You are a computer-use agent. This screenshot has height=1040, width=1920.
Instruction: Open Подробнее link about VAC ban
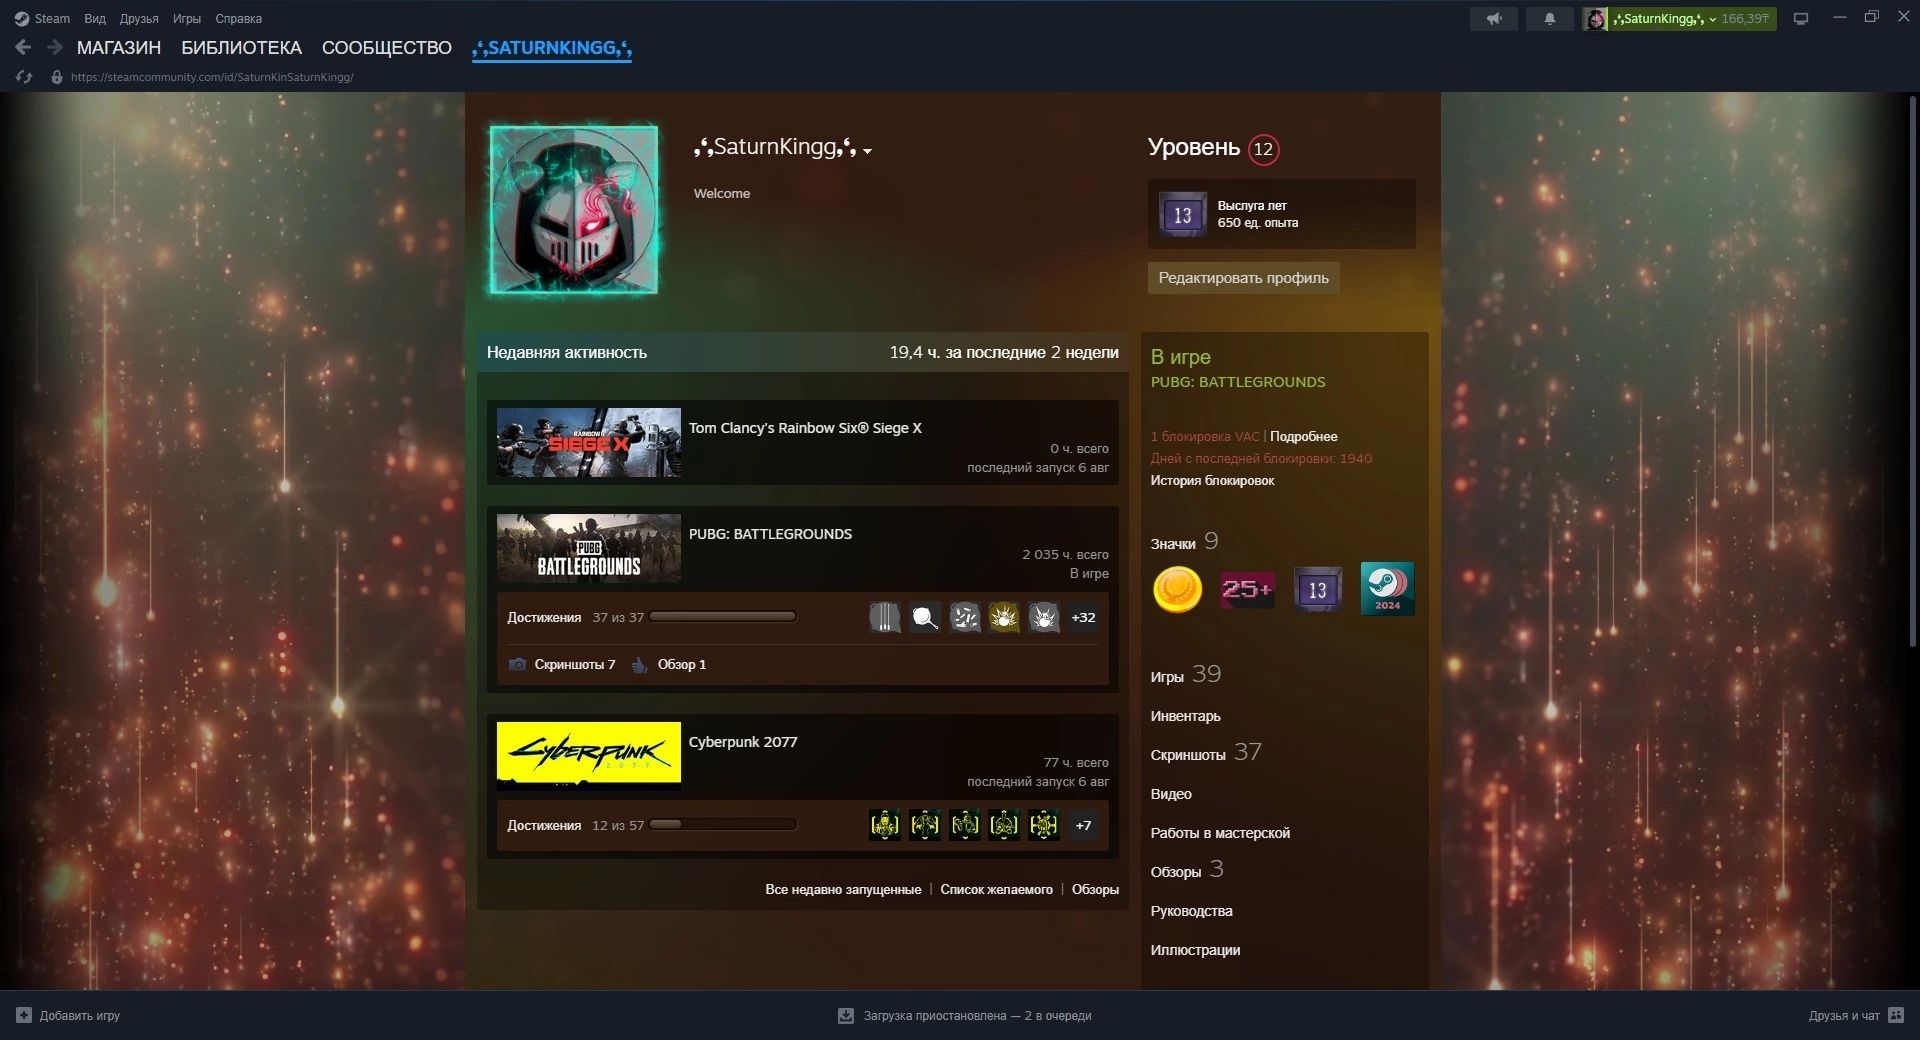tap(1303, 437)
